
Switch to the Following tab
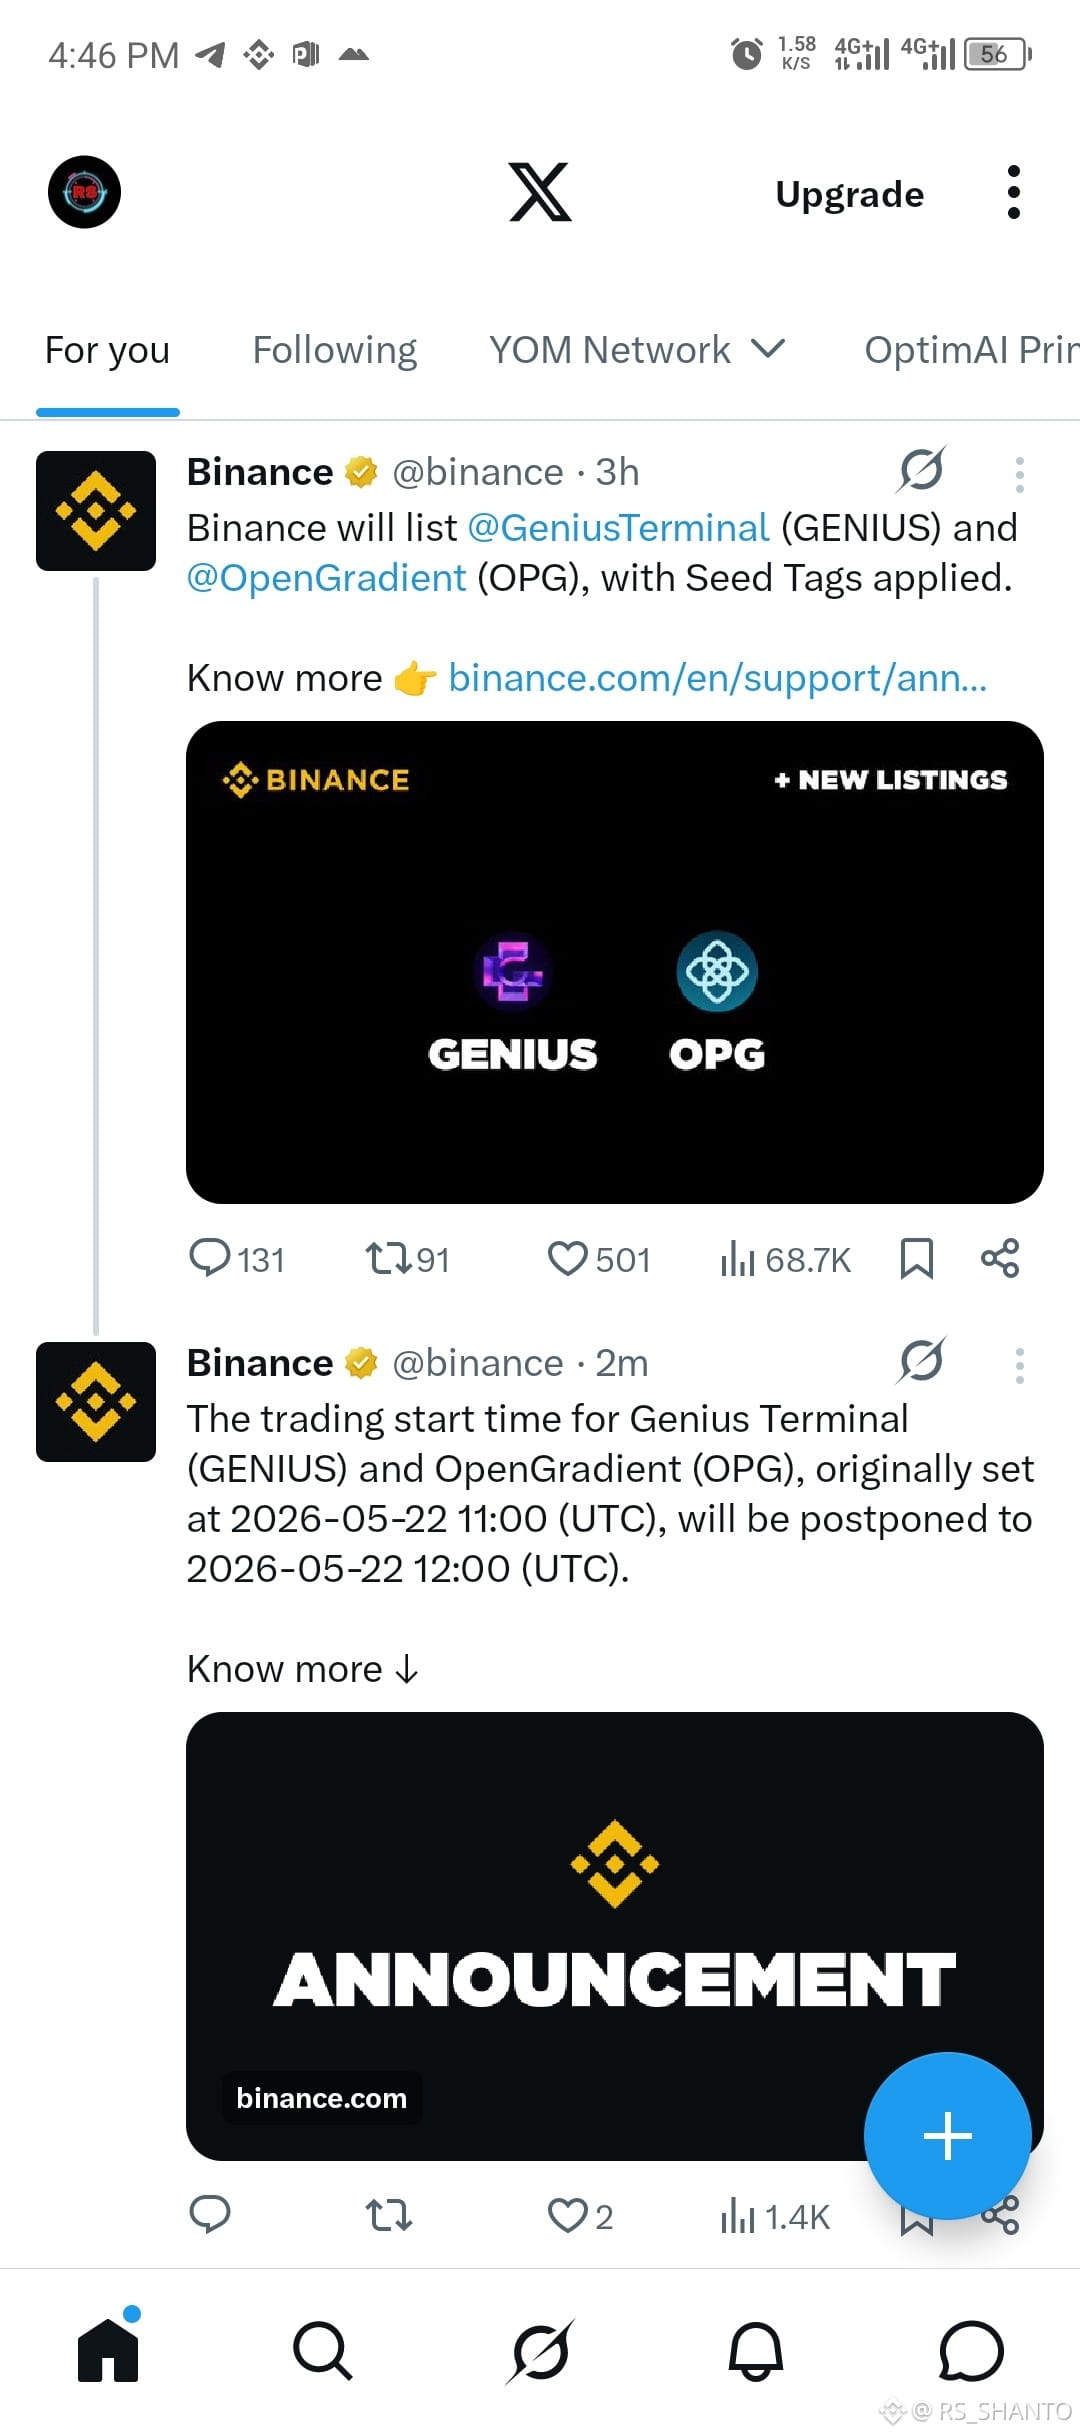[334, 350]
